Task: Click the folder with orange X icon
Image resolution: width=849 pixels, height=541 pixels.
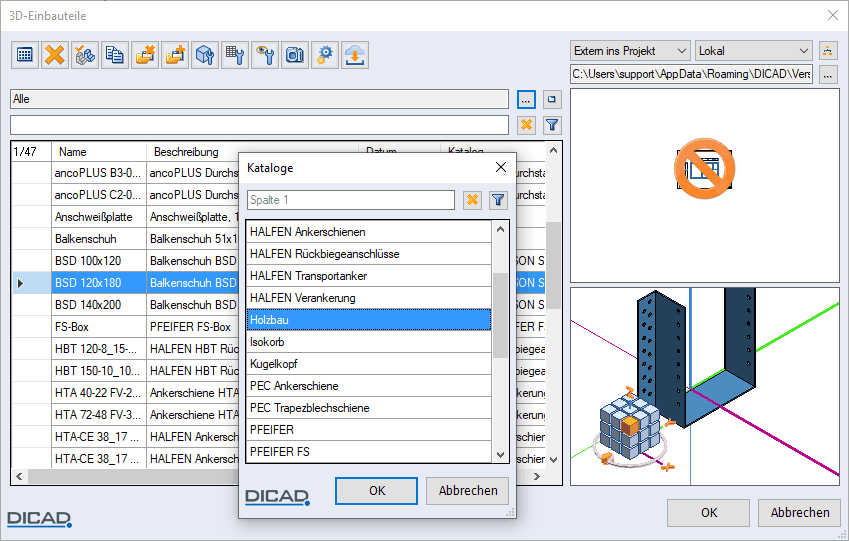Action: coord(145,55)
